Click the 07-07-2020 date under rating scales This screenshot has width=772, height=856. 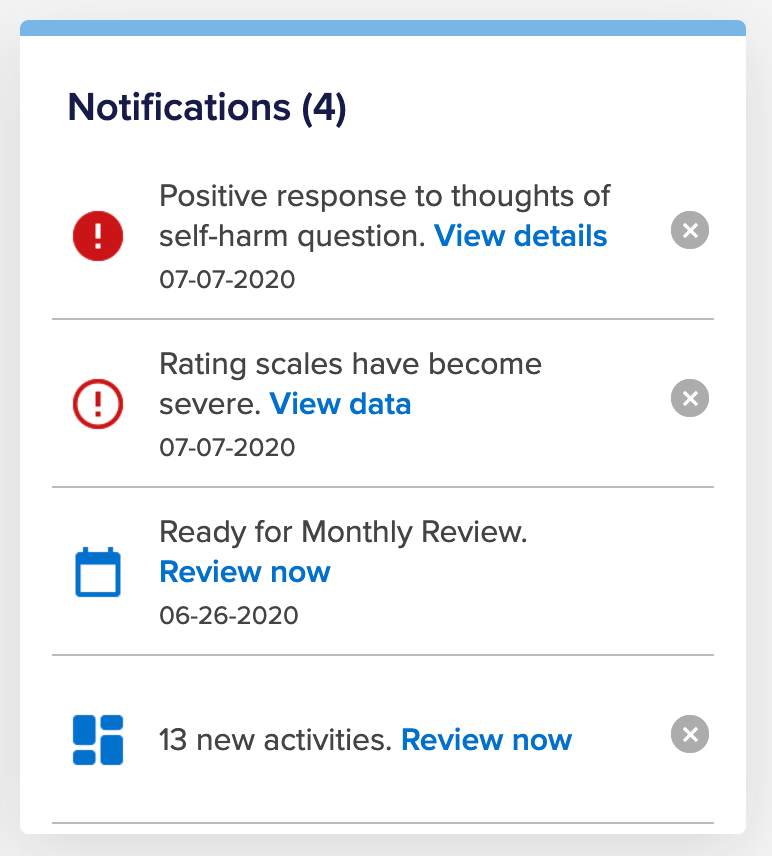pyautogui.click(x=227, y=448)
